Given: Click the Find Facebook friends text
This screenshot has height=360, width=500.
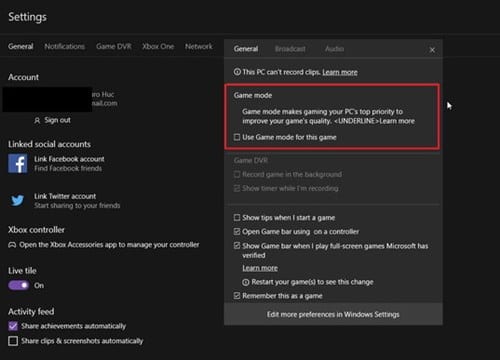Looking at the screenshot, I should tap(68, 168).
